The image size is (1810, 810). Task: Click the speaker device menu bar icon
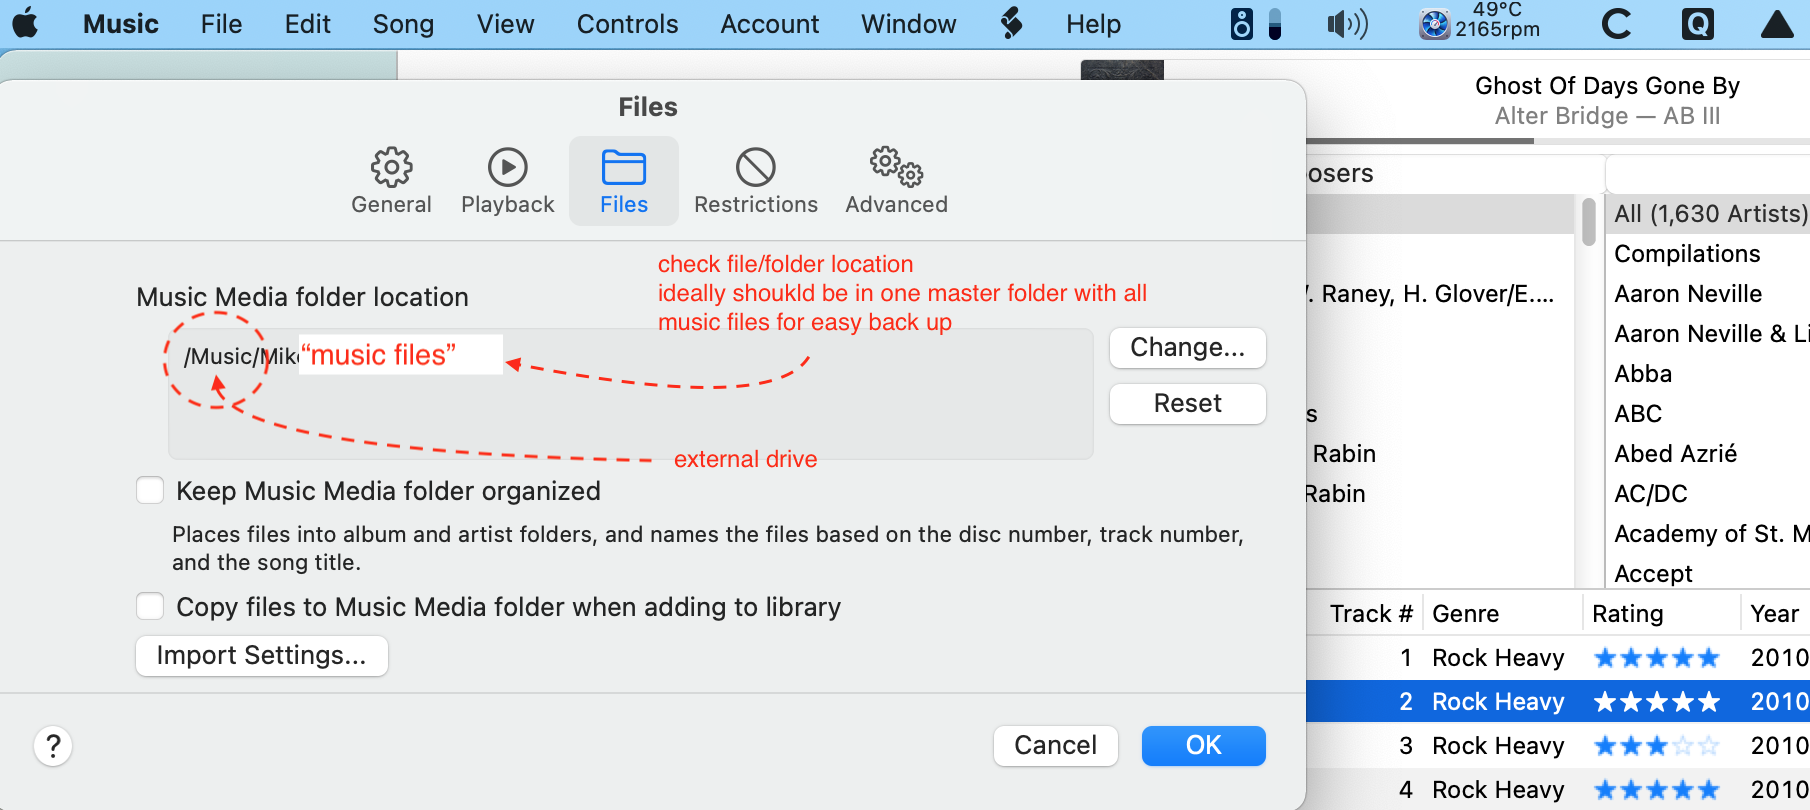point(1242,24)
